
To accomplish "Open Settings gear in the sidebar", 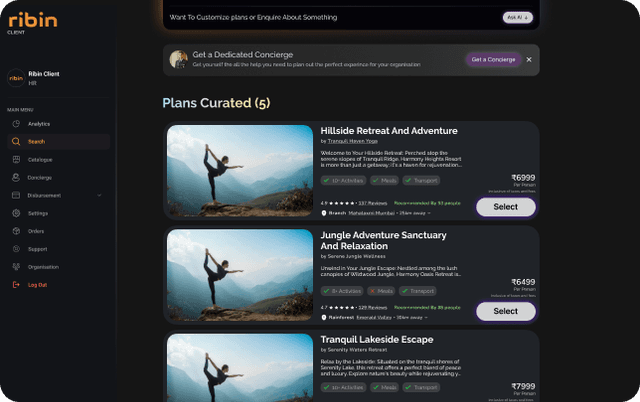I will [16, 213].
